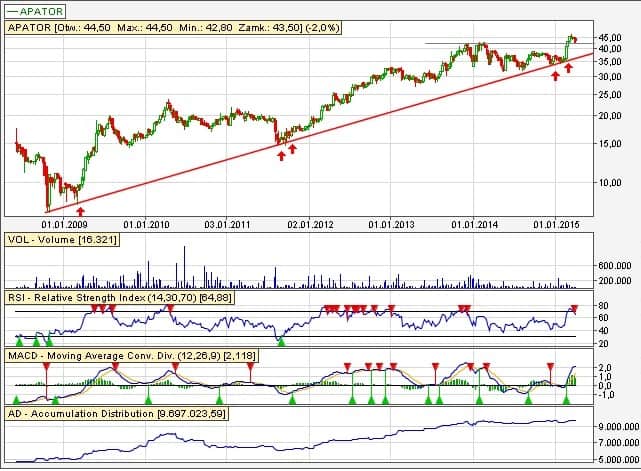Click the leftmost green RSI triangle marker
The width and height of the screenshot is (641, 471).
[x=21, y=342]
